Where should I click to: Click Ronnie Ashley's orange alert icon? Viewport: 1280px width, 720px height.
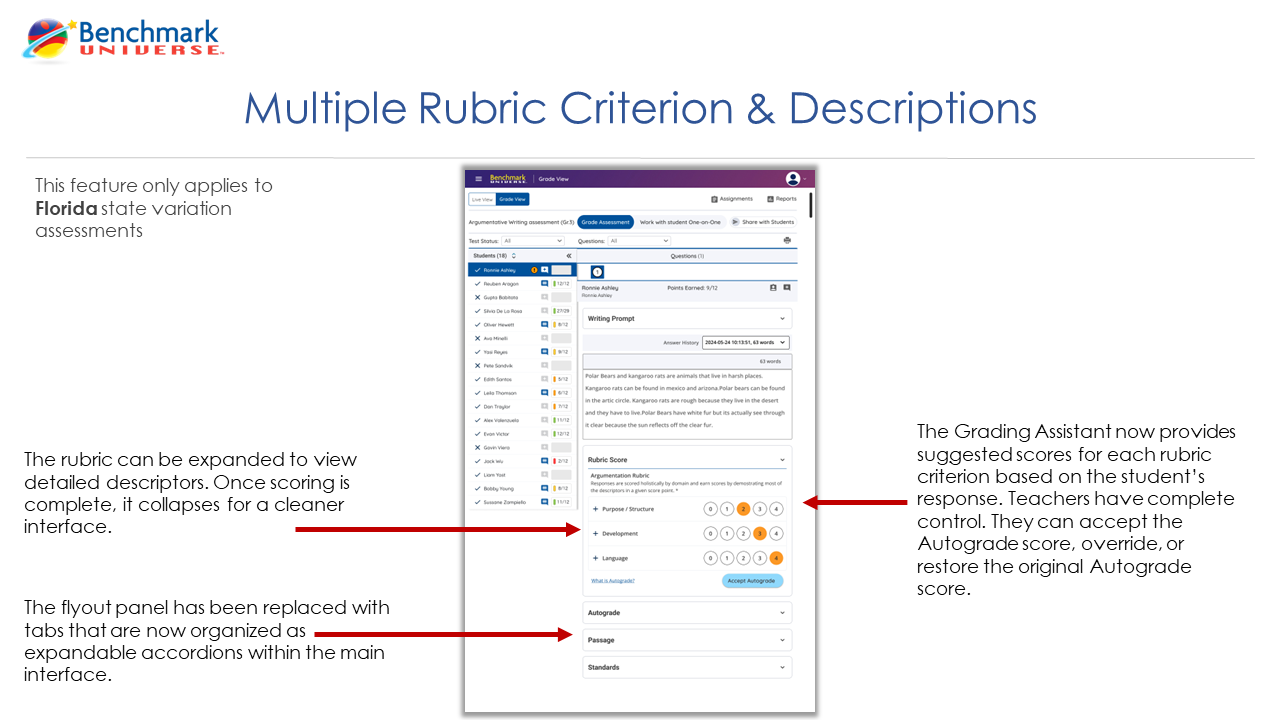[x=534, y=270]
